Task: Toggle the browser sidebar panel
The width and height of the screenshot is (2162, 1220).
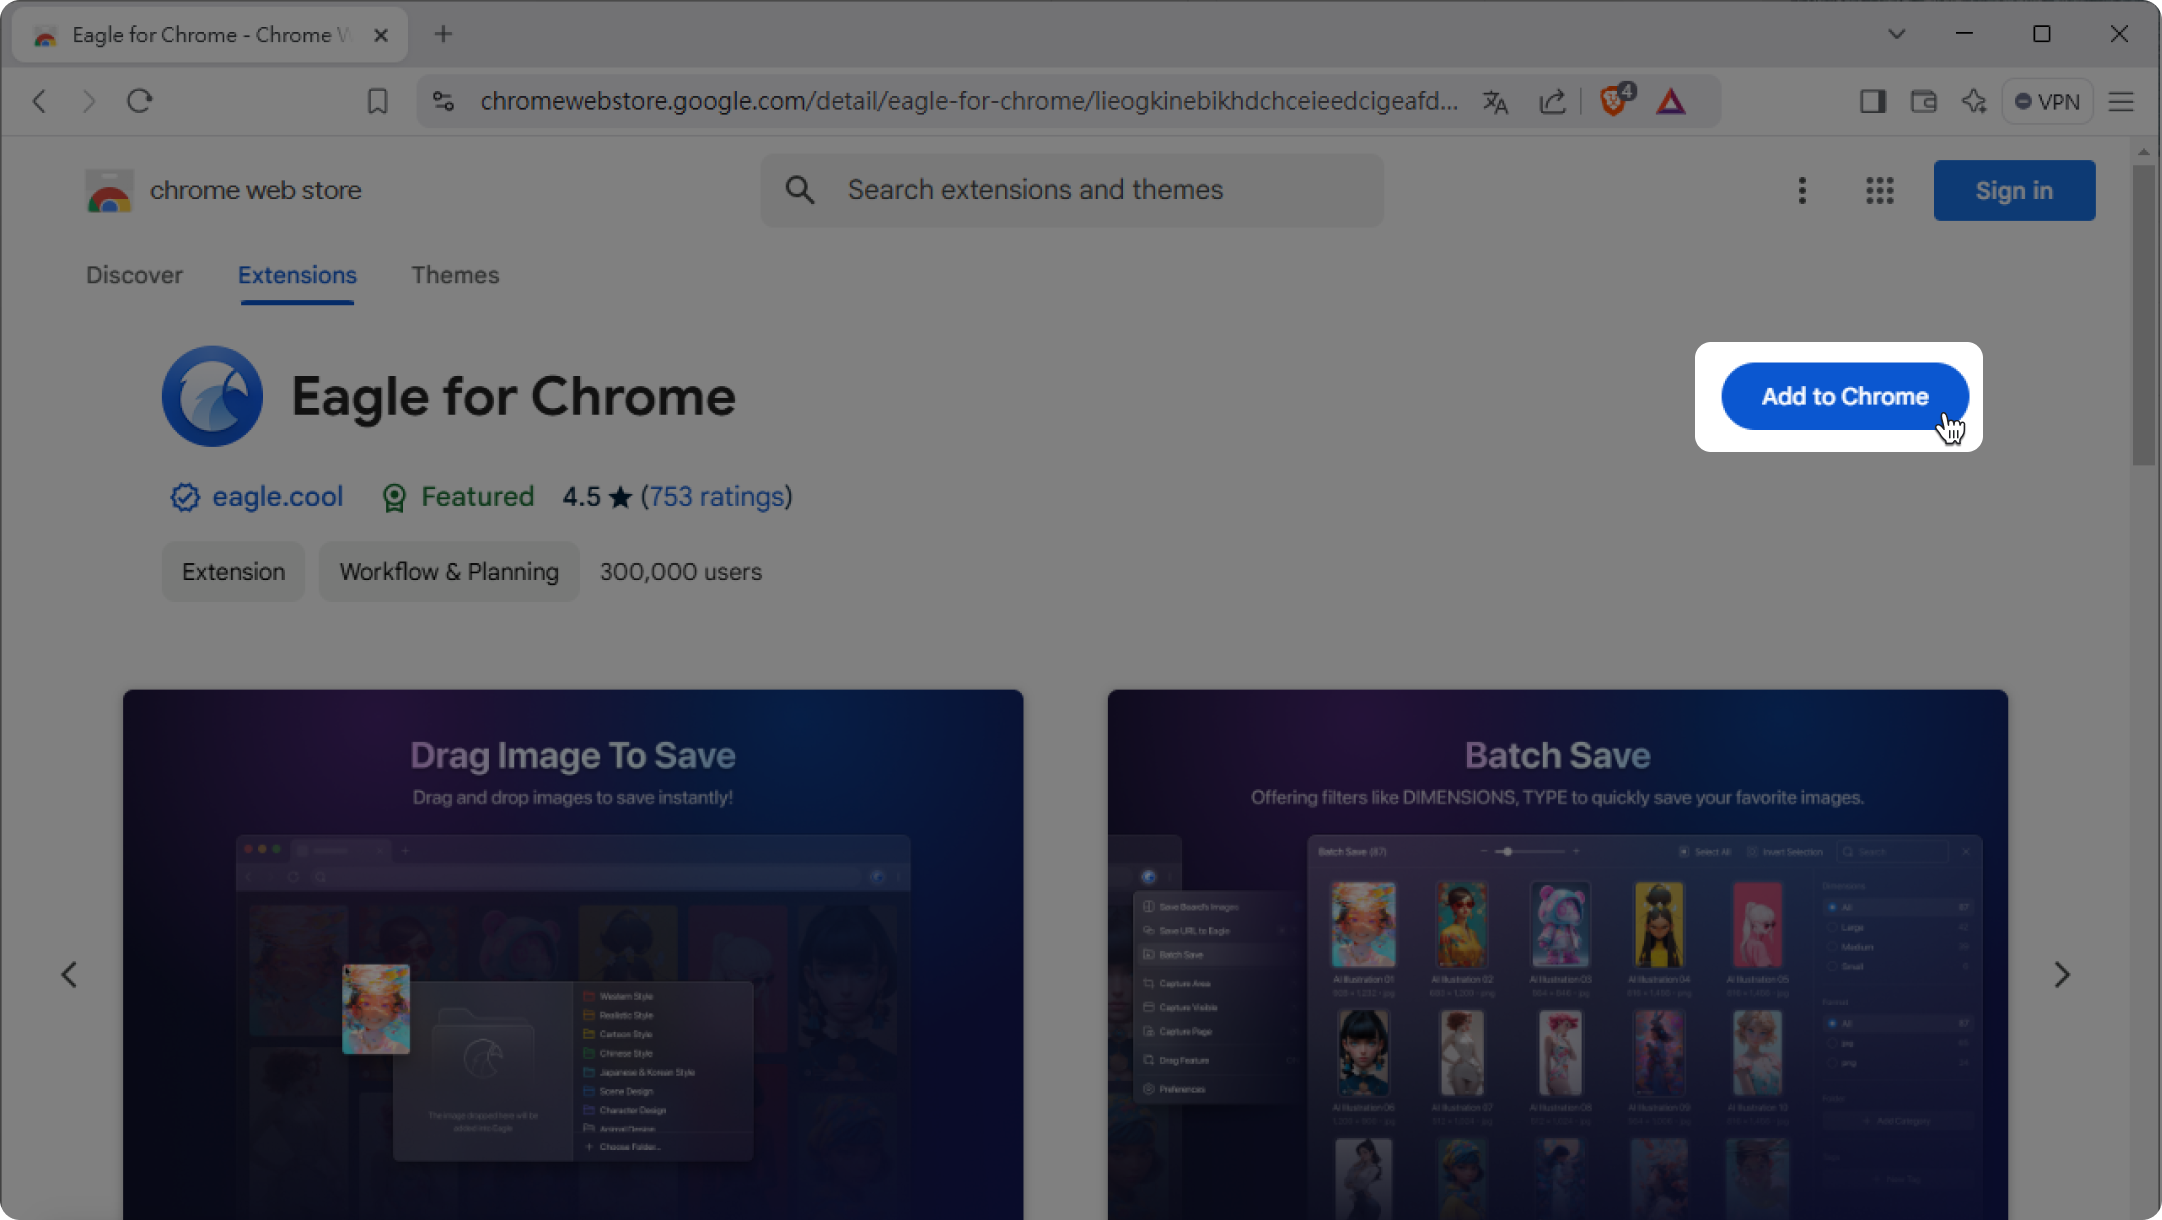Action: tap(1872, 101)
